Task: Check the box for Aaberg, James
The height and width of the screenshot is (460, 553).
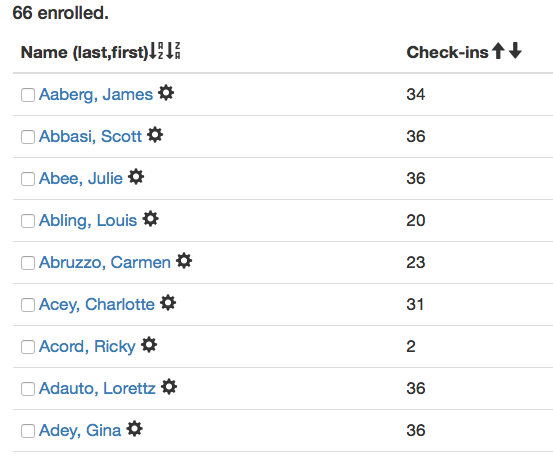Action: [x=28, y=95]
